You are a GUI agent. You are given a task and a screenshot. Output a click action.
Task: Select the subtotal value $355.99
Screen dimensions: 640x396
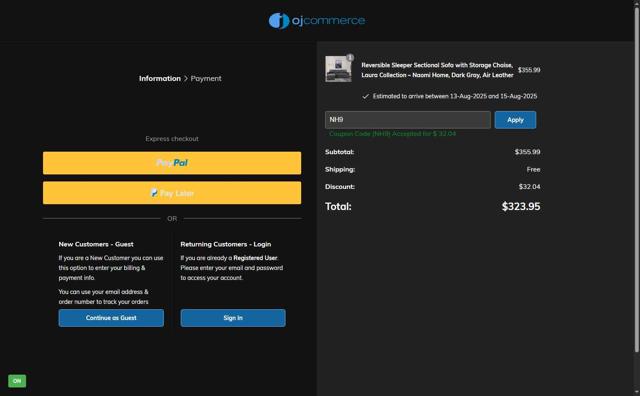coord(527,152)
